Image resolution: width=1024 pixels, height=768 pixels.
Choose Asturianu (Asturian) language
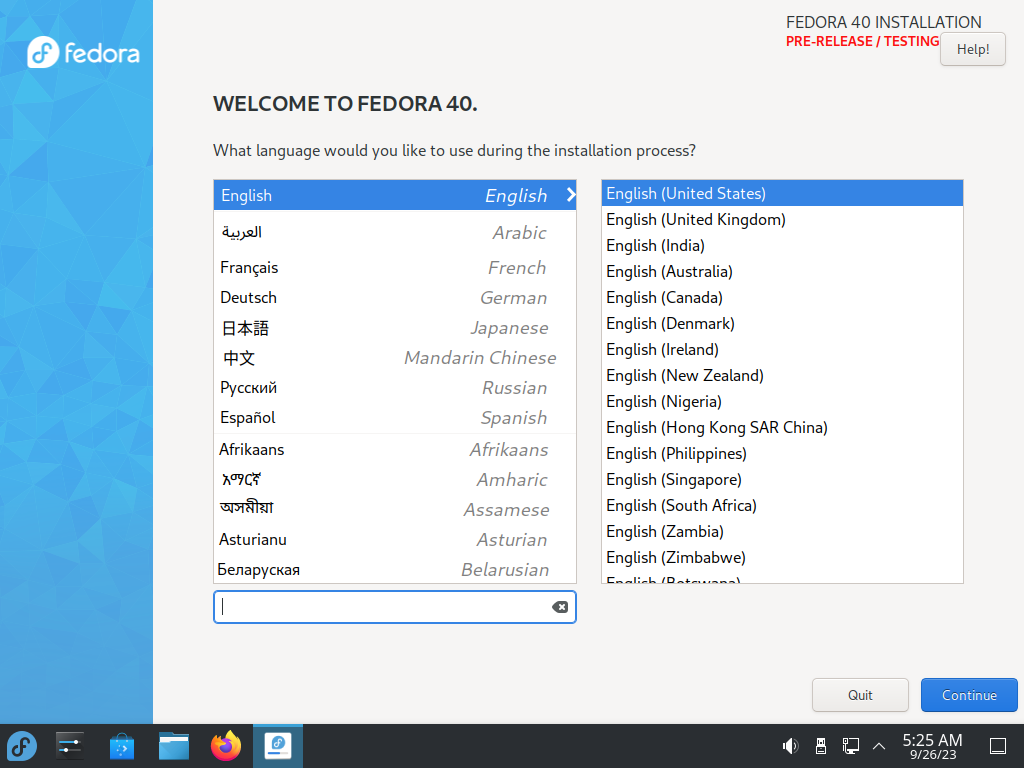coord(394,539)
